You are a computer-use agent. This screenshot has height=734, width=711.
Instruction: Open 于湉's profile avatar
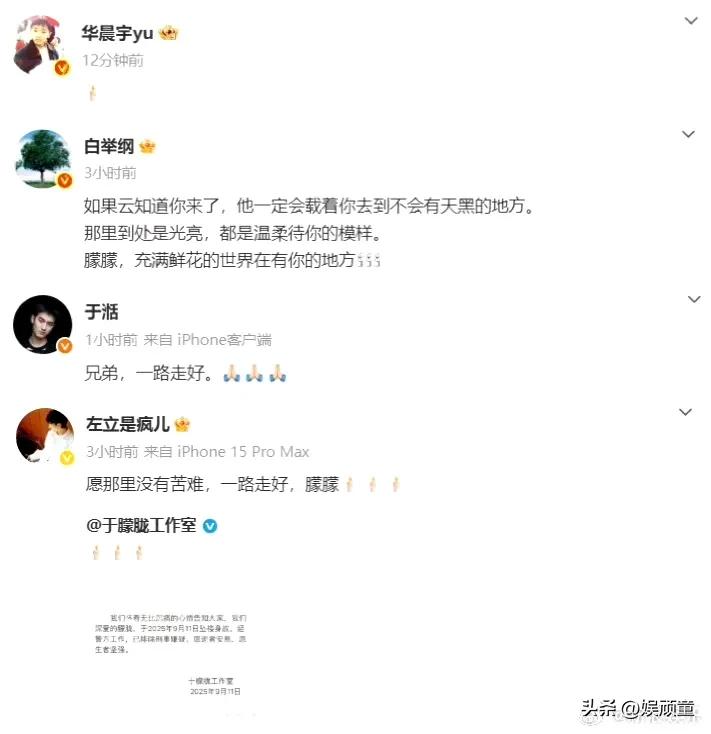point(43,324)
